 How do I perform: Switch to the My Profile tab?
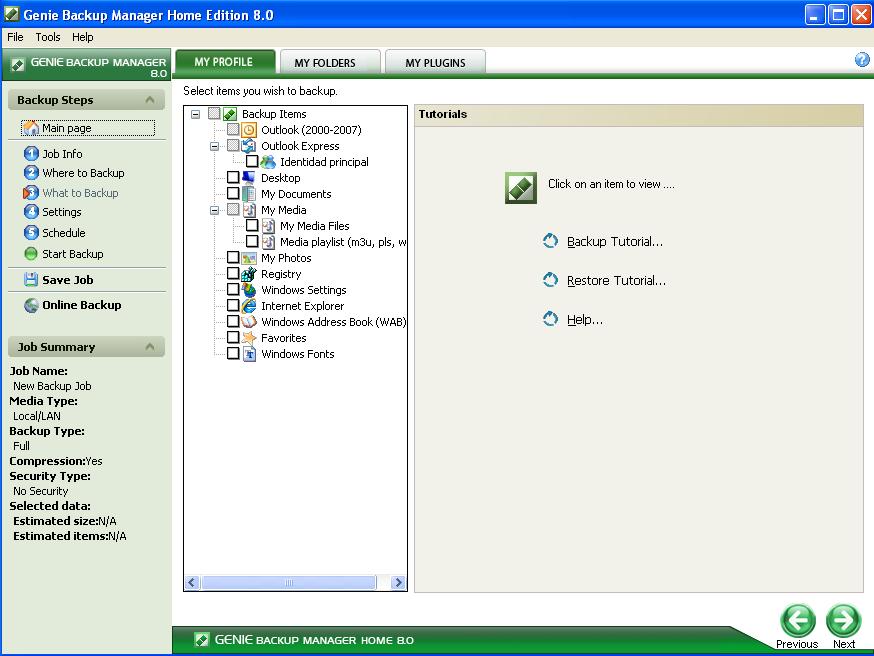(225, 62)
